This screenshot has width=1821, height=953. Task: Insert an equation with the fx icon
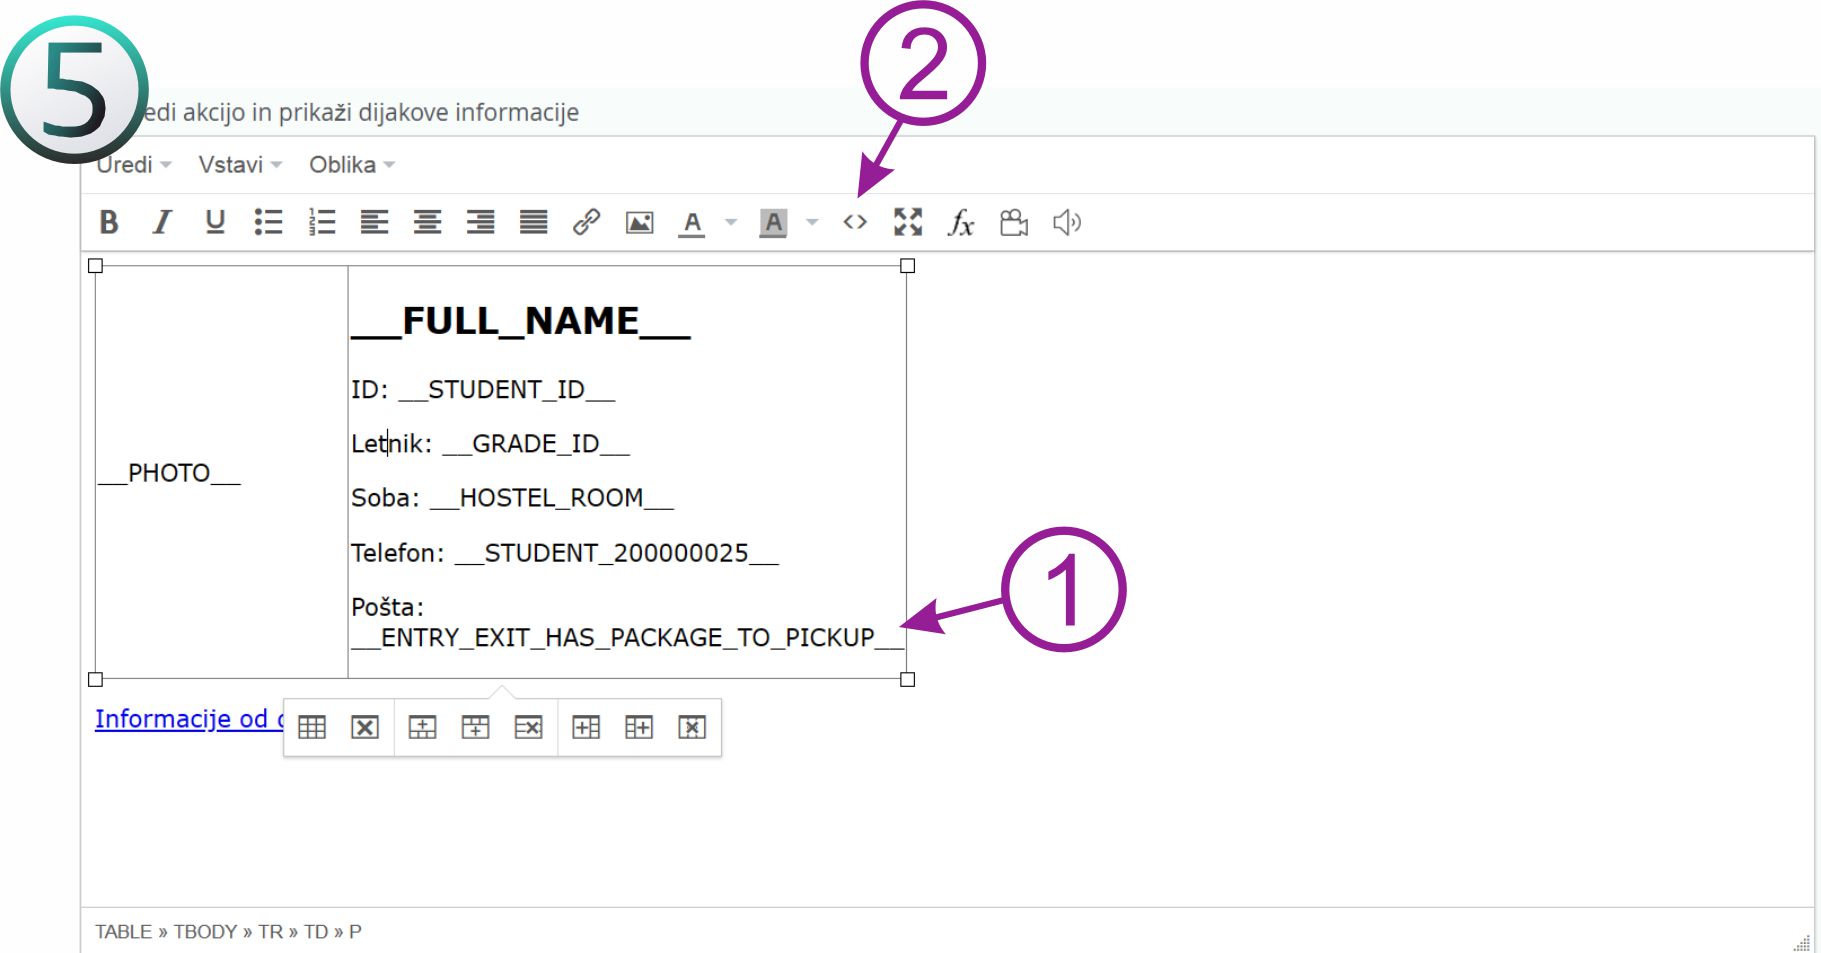point(960,222)
